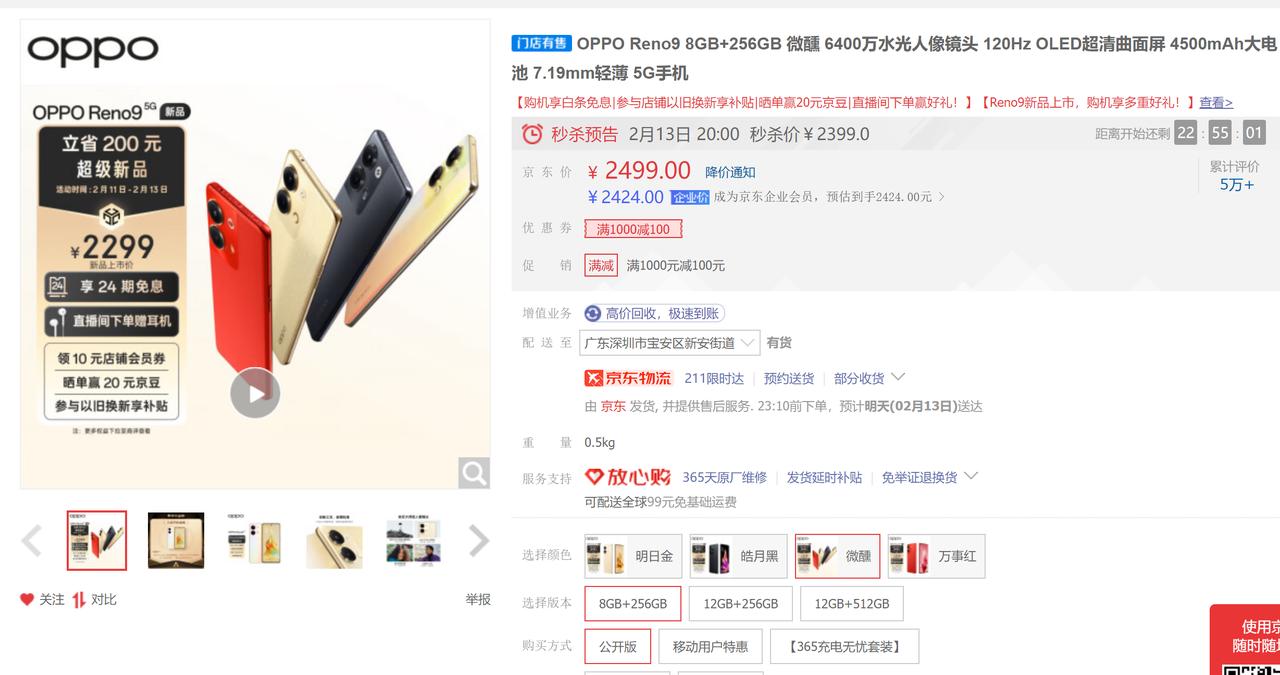1280x675 pixels.
Task: Expand service support chevron after 免举证退换货
Action: [x=970, y=476]
